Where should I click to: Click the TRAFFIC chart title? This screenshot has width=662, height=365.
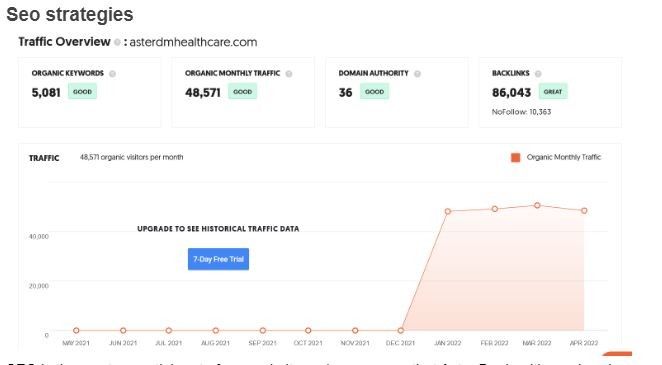44,158
